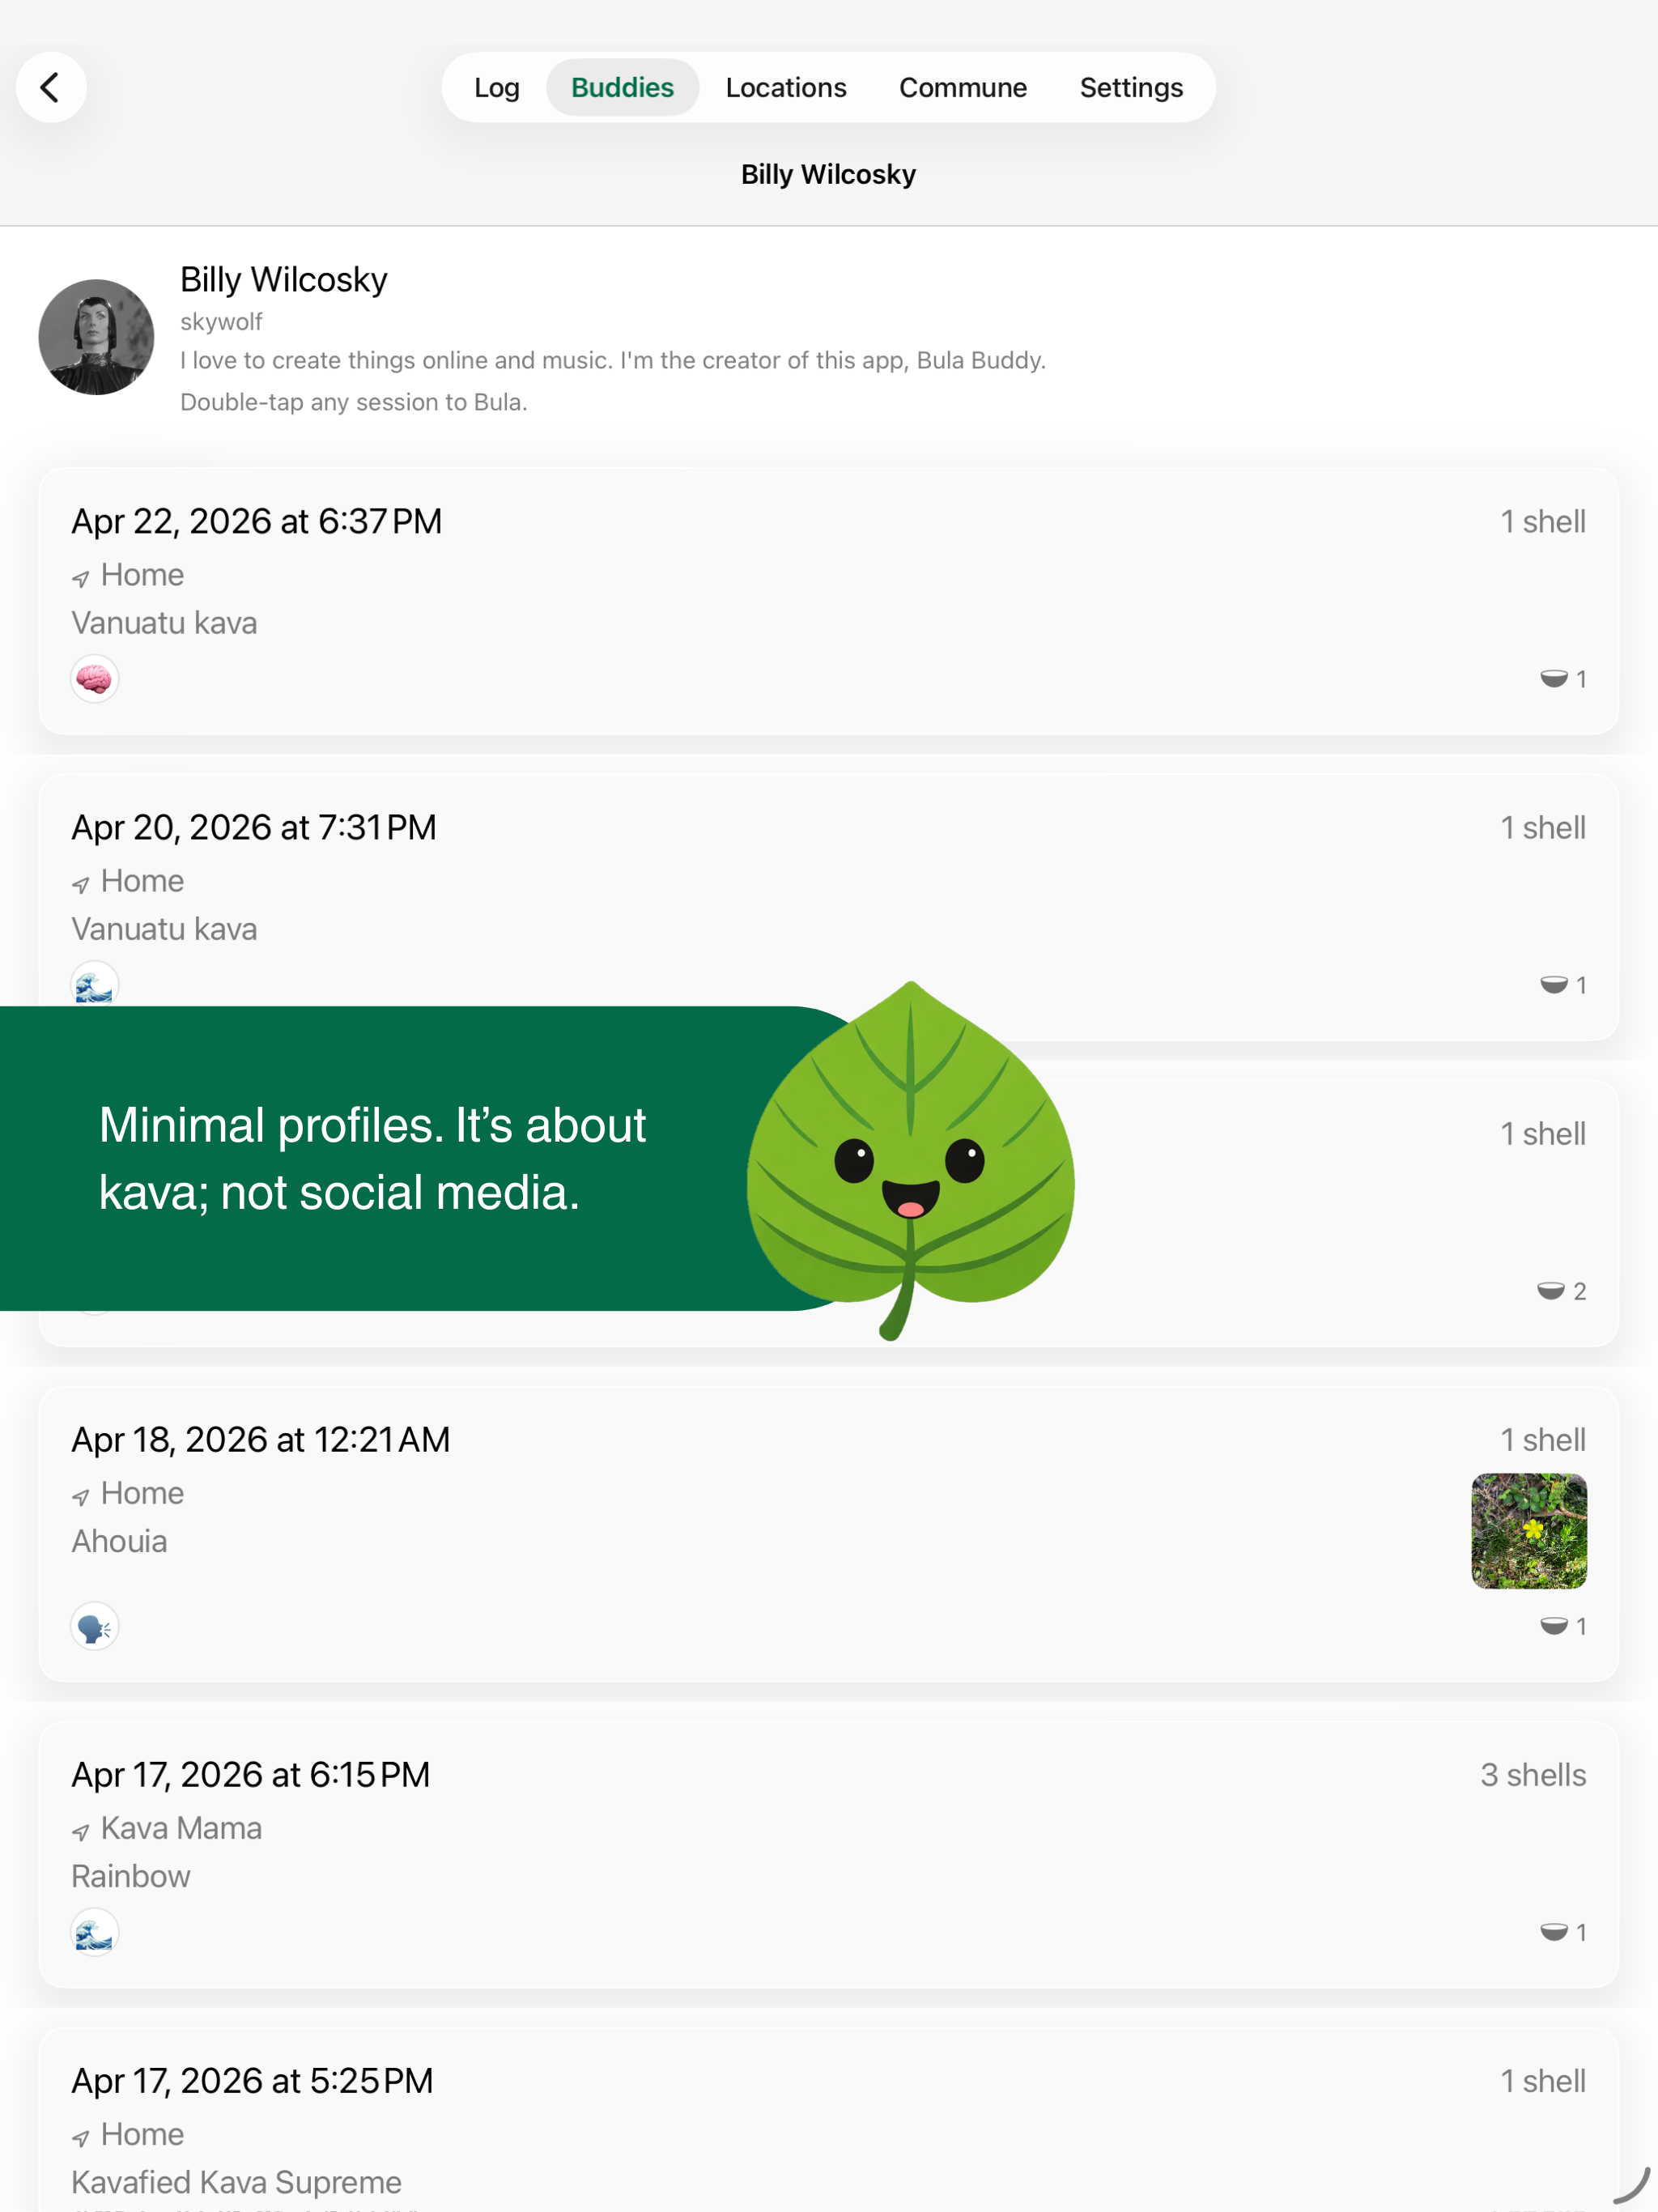Tap the wave emoji on Apr 20 session
This screenshot has height=2212, width=1658.
click(95, 984)
